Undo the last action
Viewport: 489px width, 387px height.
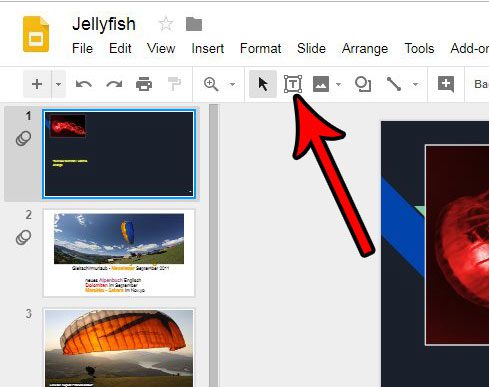[x=84, y=84]
